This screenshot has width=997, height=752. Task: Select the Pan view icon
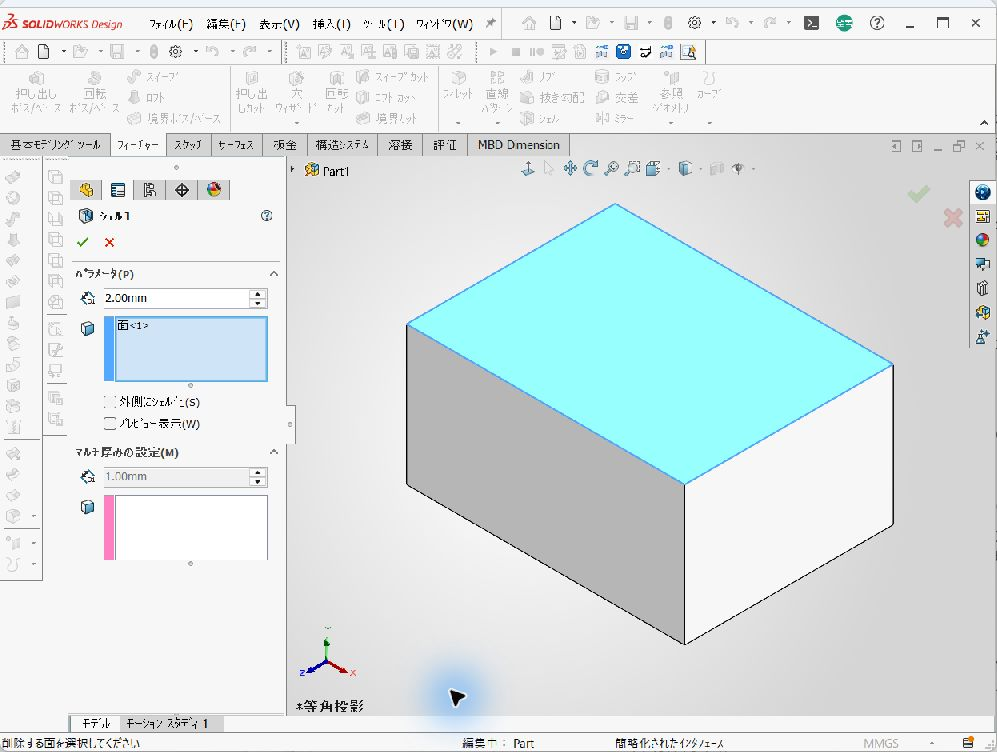tap(570, 168)
